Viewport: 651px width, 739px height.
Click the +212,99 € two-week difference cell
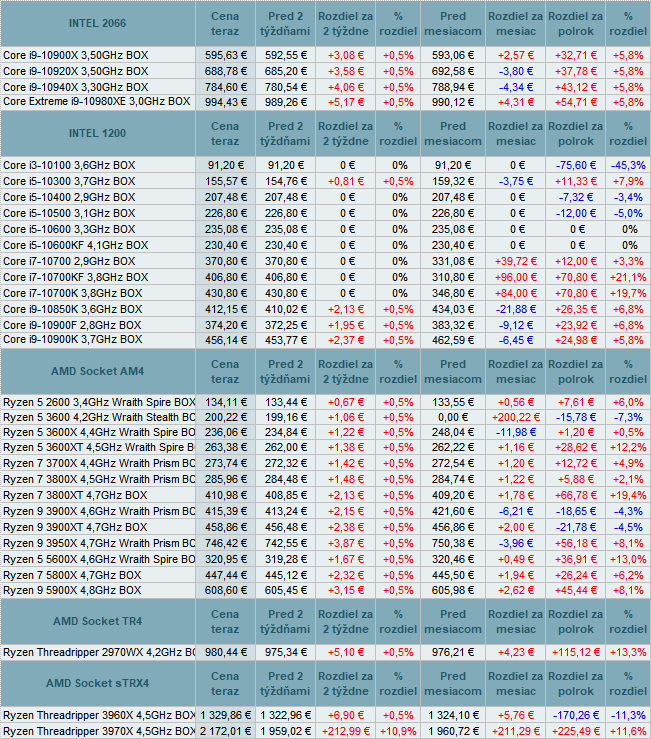pos(346,731)
